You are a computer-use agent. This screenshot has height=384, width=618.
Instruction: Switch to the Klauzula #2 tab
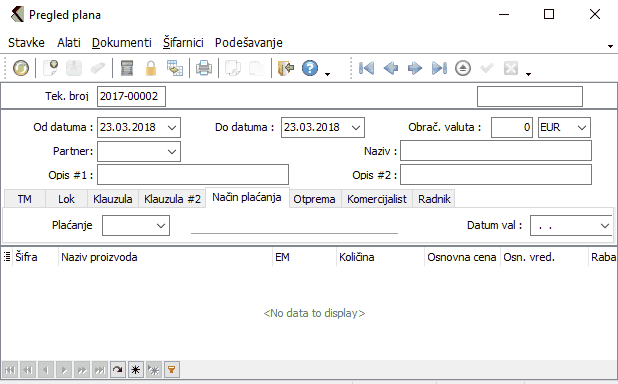tap(172, 199)
